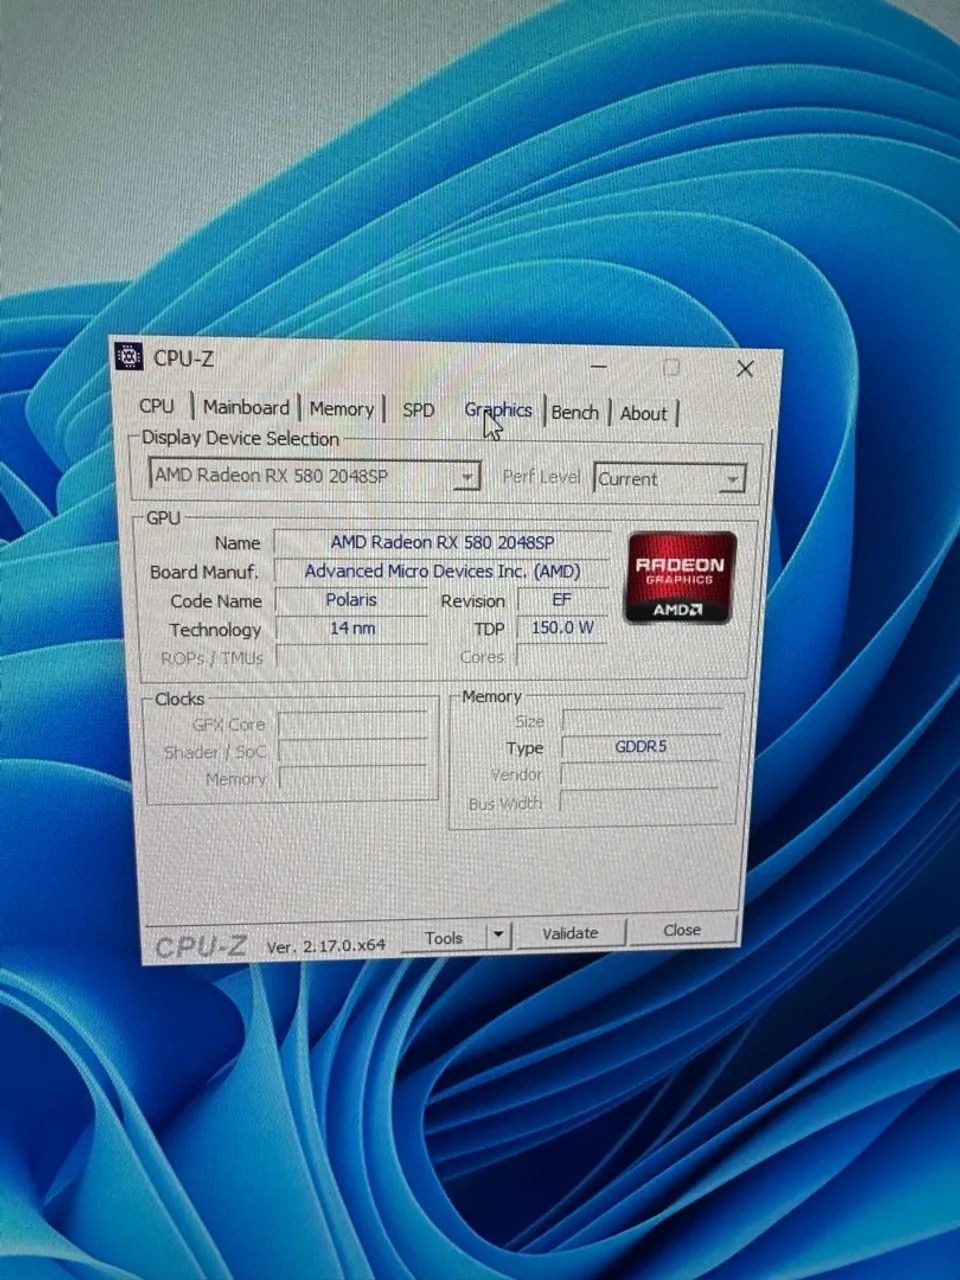
Task: Switch to the CPU tab
Action: 157,406
